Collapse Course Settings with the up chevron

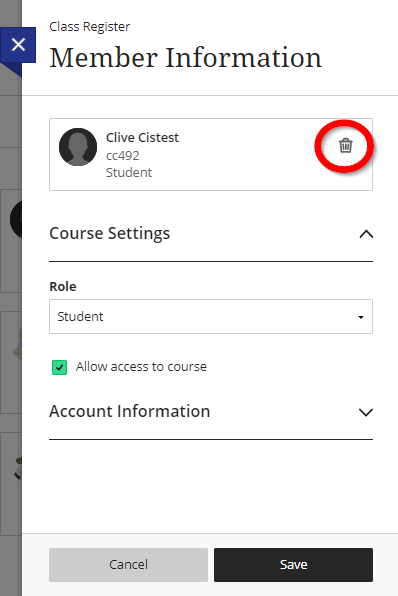[366, 234]
